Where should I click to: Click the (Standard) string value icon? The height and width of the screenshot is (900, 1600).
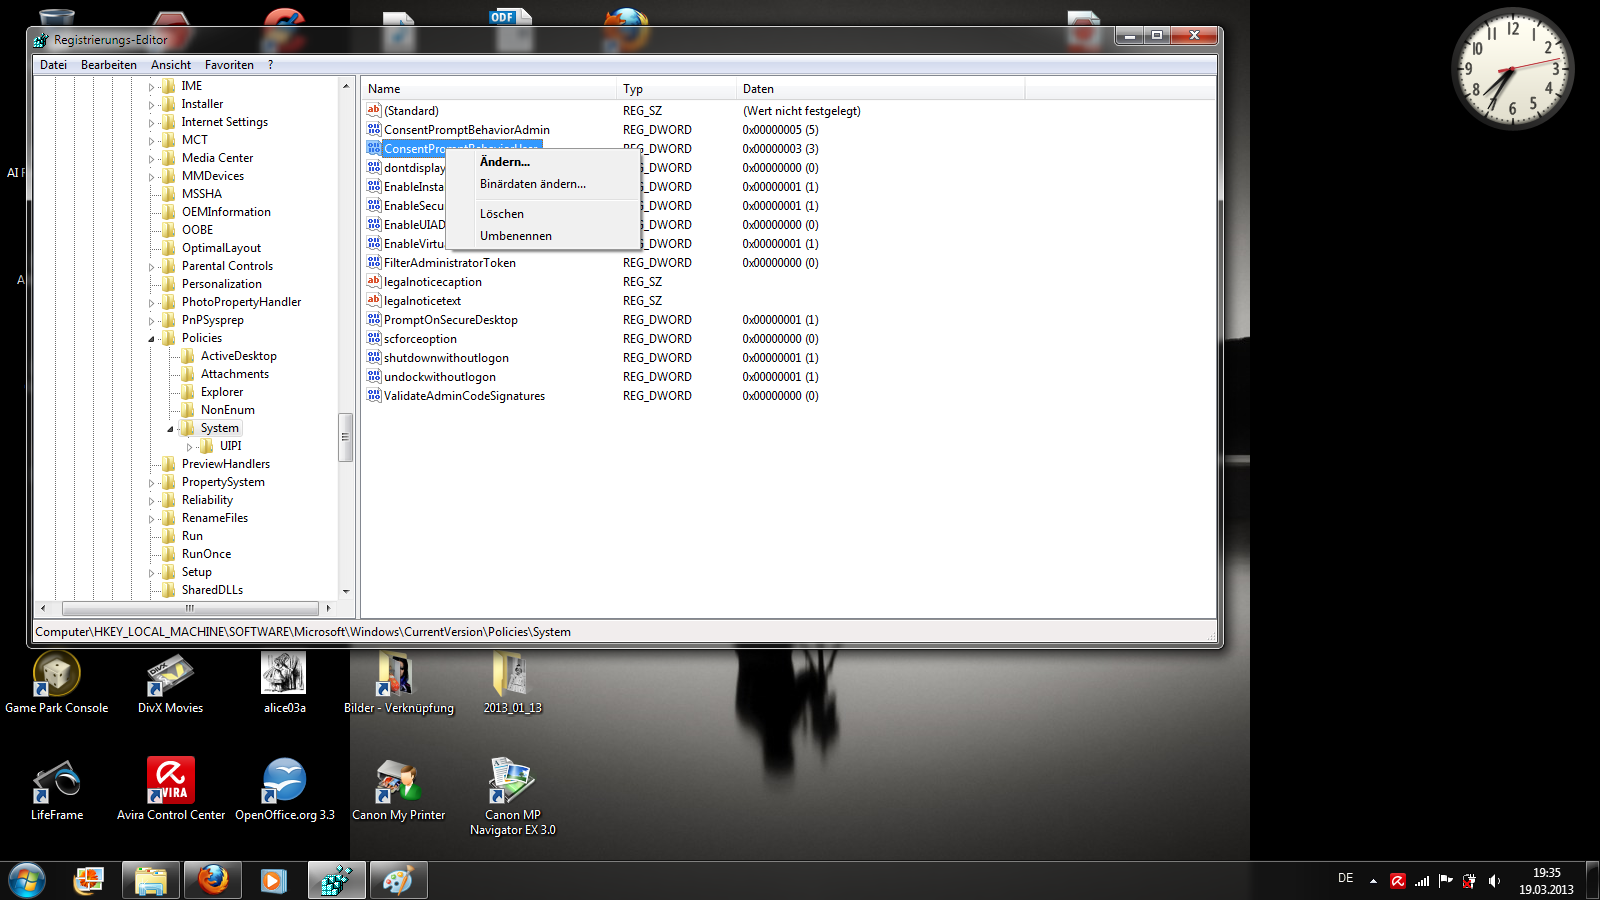374,110
